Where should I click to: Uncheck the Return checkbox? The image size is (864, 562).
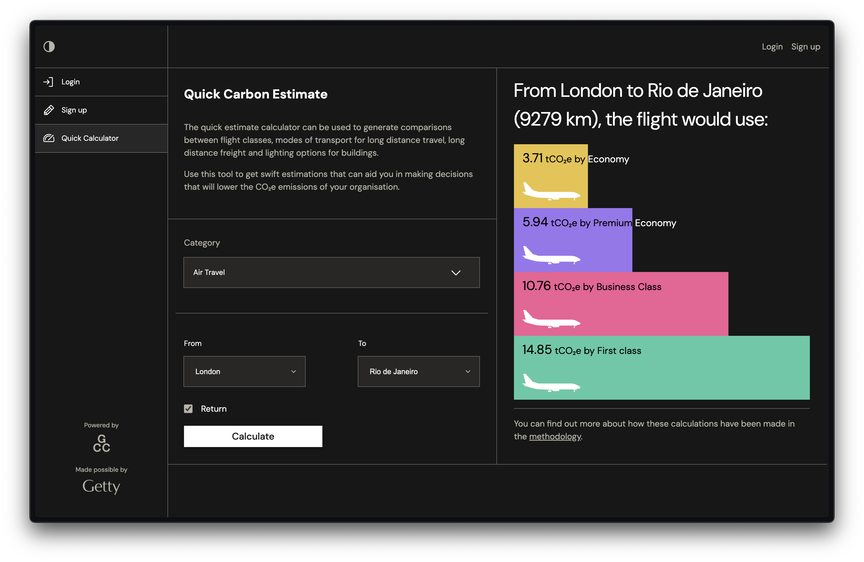click(x=188, y=408)
